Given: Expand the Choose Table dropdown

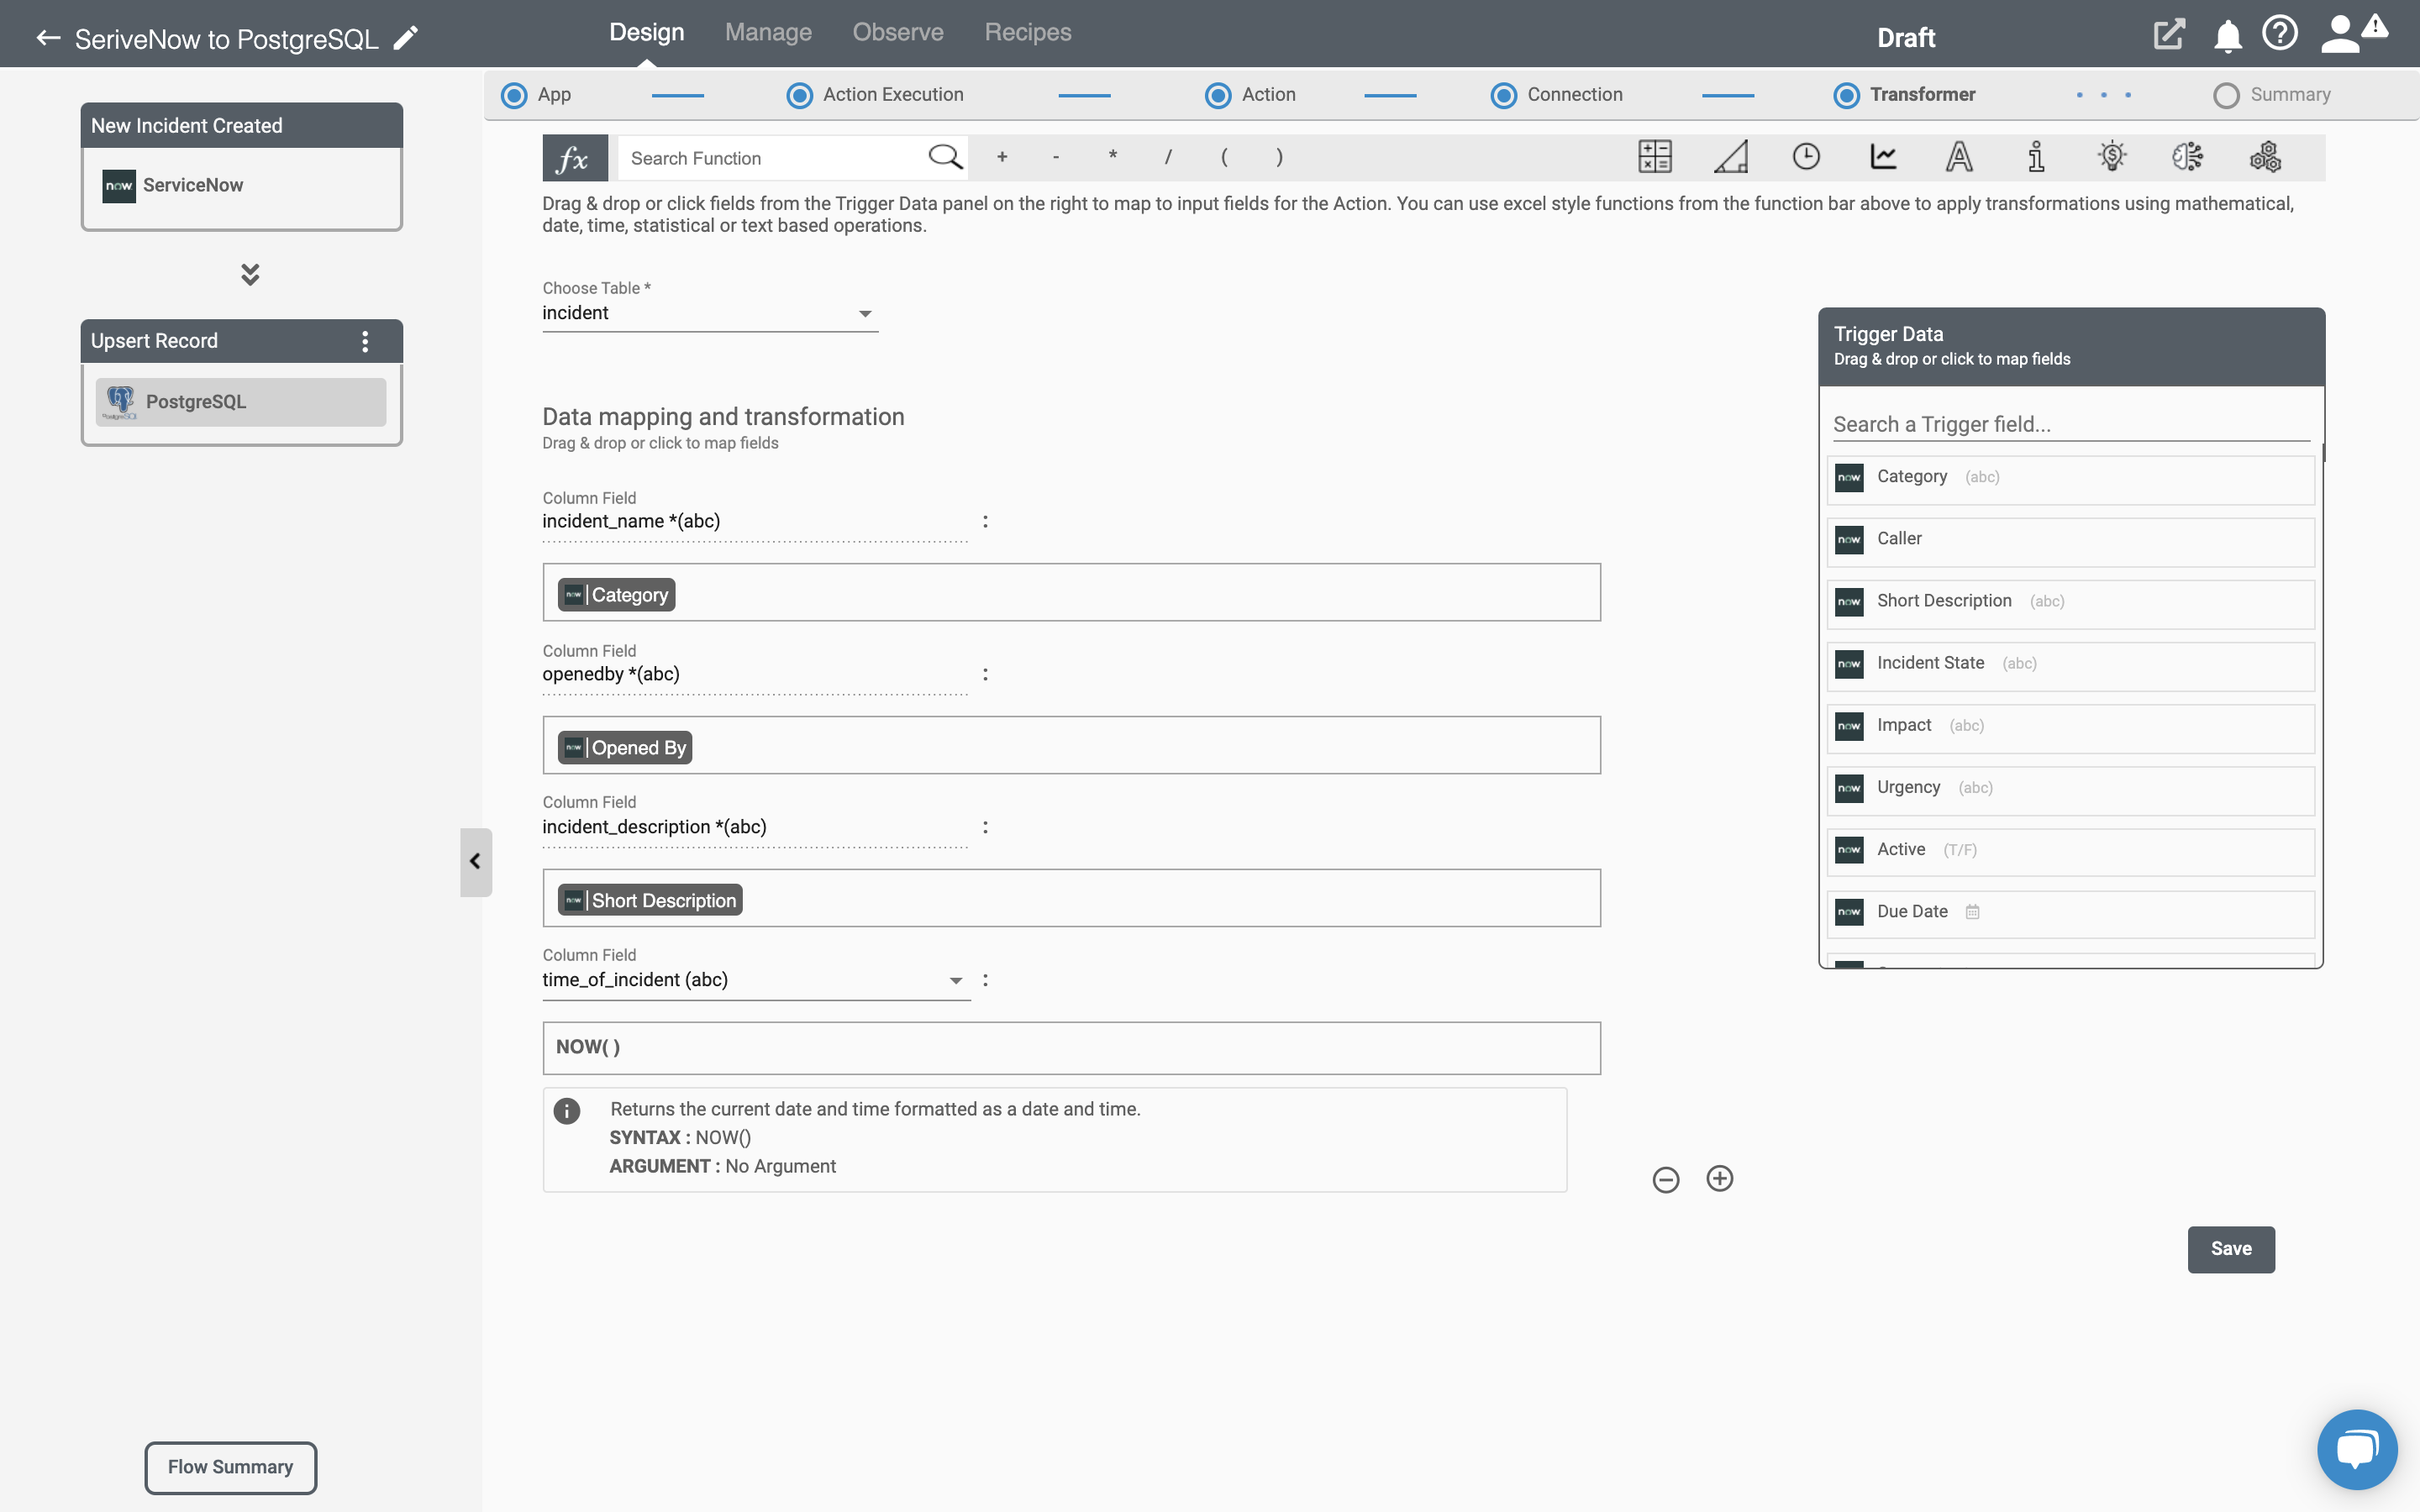Looking at the screenshot, I should pos(865,312).
